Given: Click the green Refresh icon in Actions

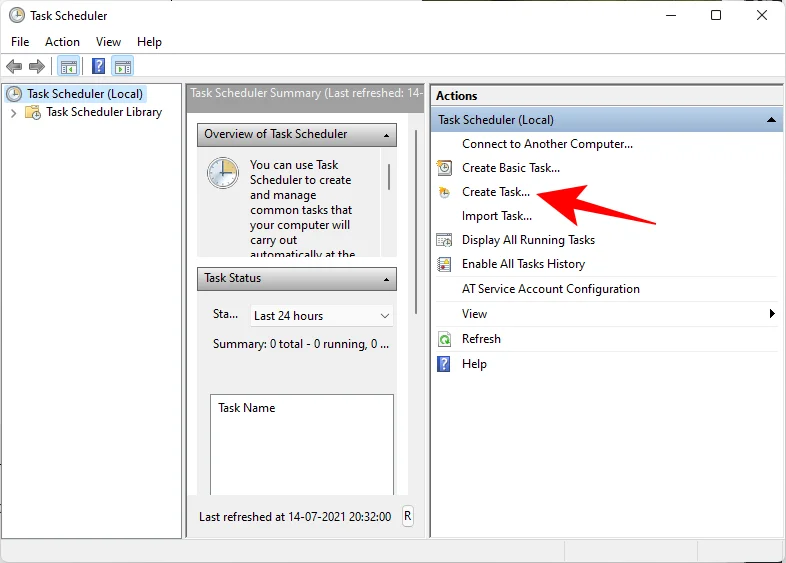Looking at the screenshot, I should coord(445,340).
